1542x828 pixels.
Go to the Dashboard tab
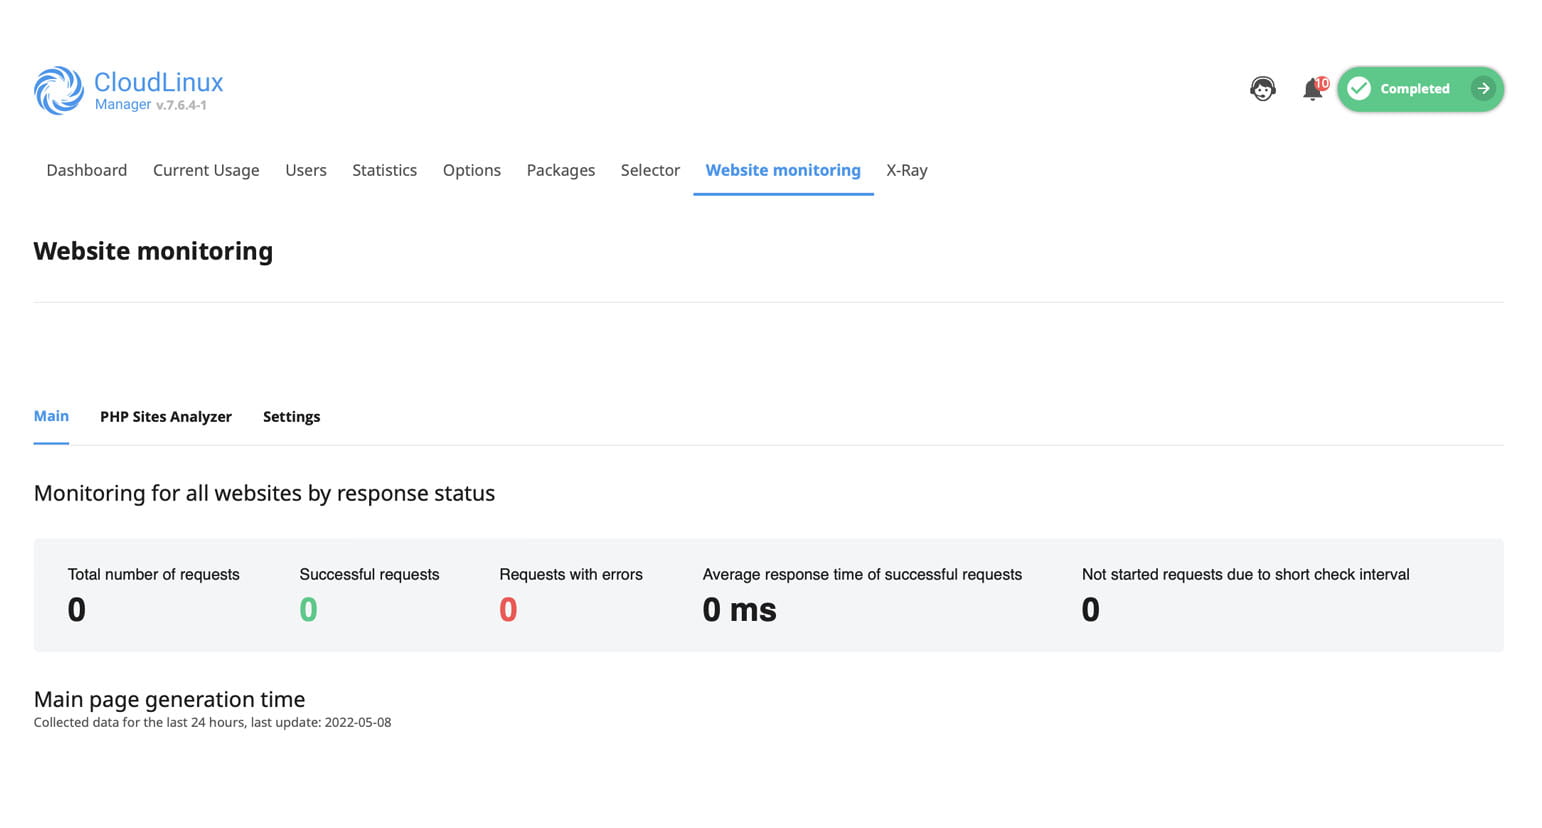point(86,170)
